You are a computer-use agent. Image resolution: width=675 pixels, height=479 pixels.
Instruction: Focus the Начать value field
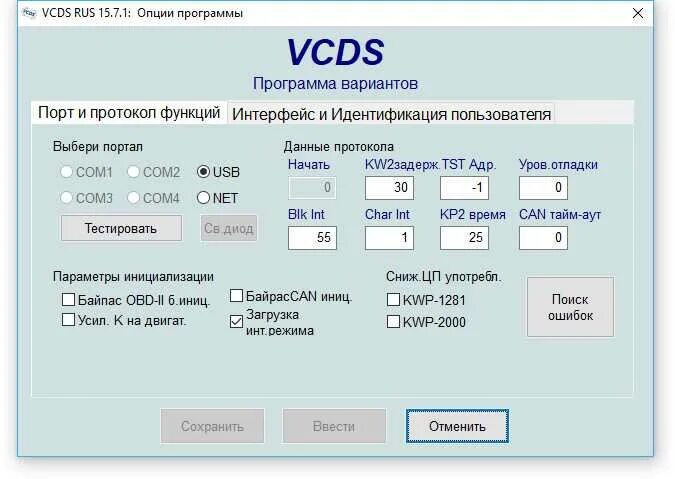pos(312,188)
